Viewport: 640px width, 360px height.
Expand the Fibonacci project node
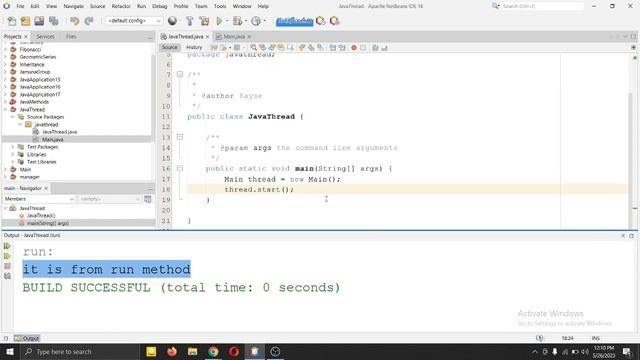coord(5,49)
